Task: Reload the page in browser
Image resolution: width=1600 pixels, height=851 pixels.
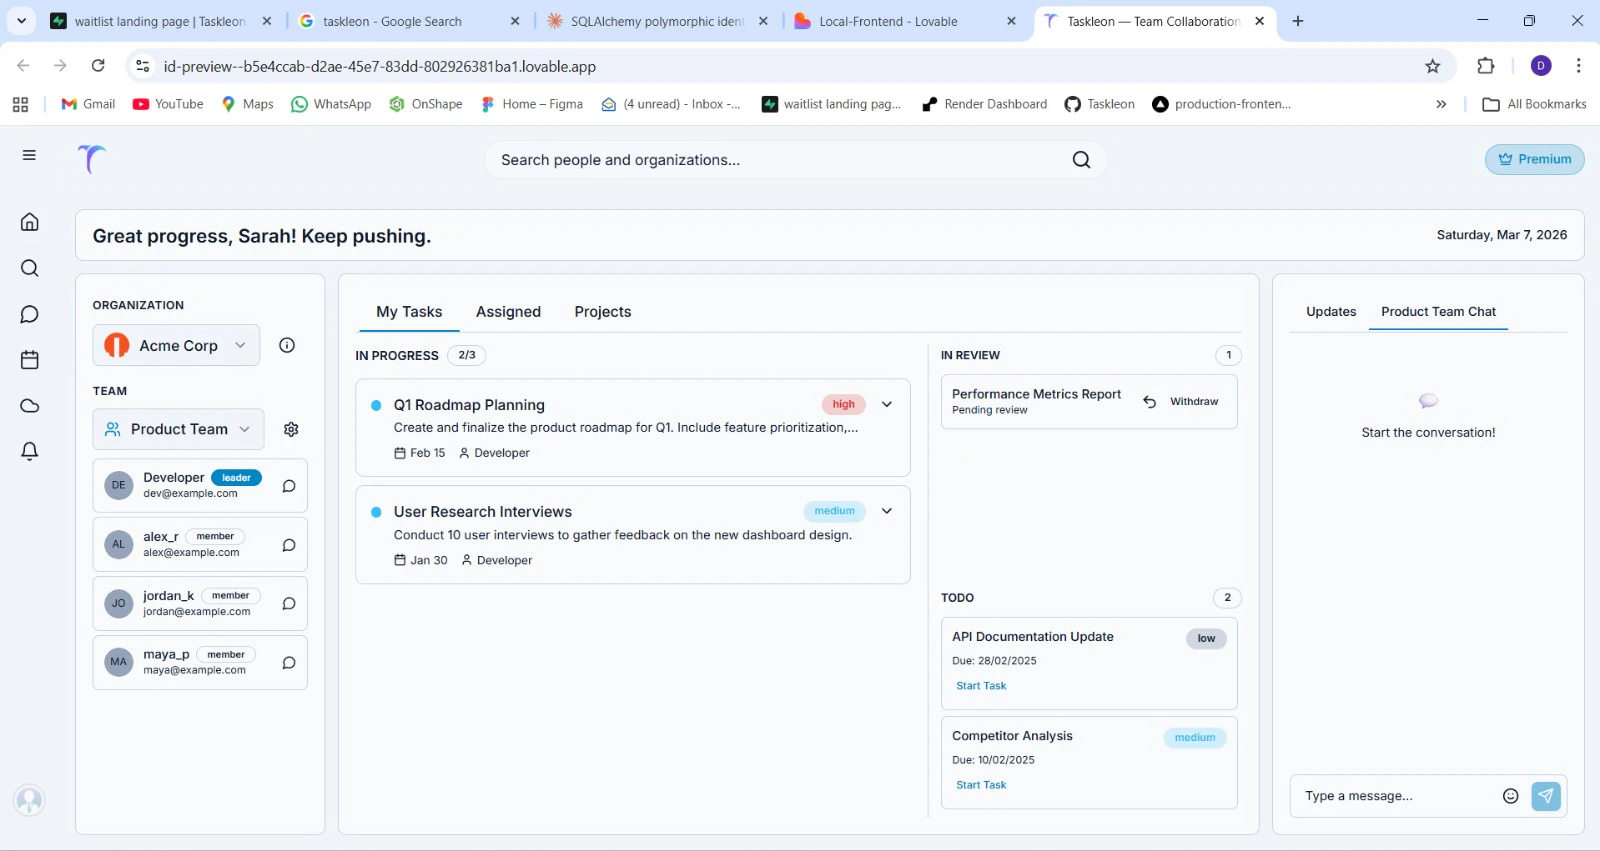Action: click(x=98, y=66)
